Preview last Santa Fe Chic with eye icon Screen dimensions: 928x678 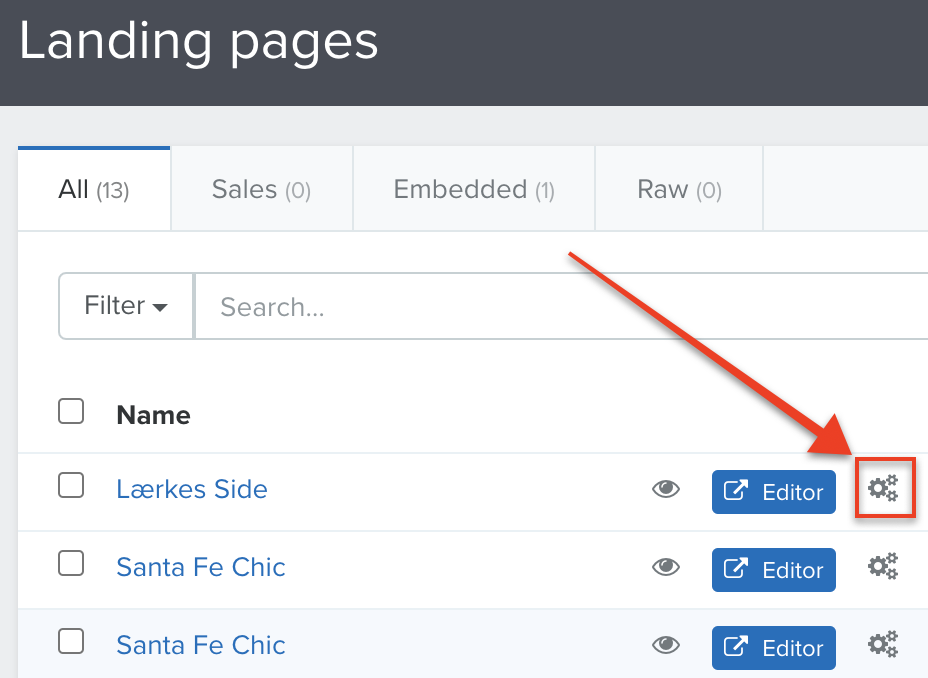pyautogui.click(x=666, y=644)
